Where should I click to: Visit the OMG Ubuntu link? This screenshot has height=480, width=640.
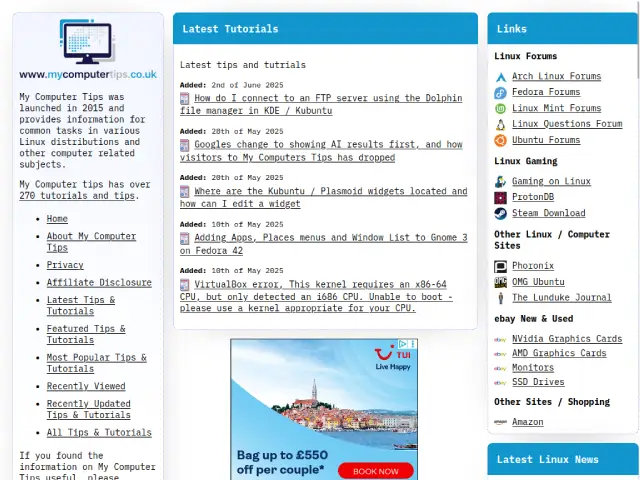click(538, 282)
